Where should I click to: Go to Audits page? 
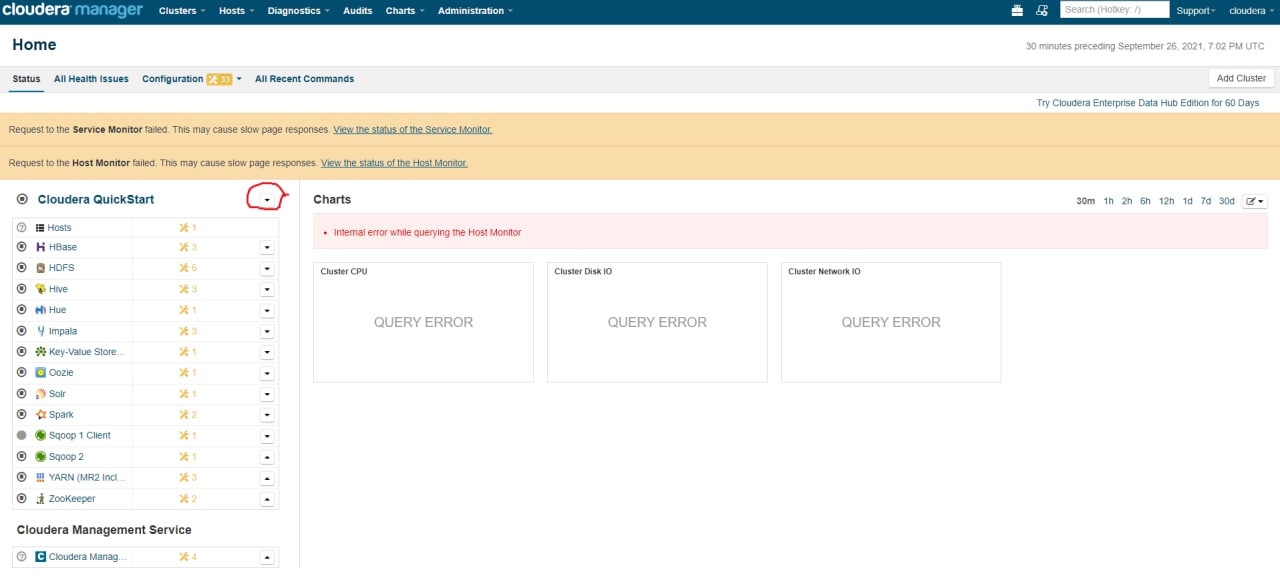tap(357, 10)
